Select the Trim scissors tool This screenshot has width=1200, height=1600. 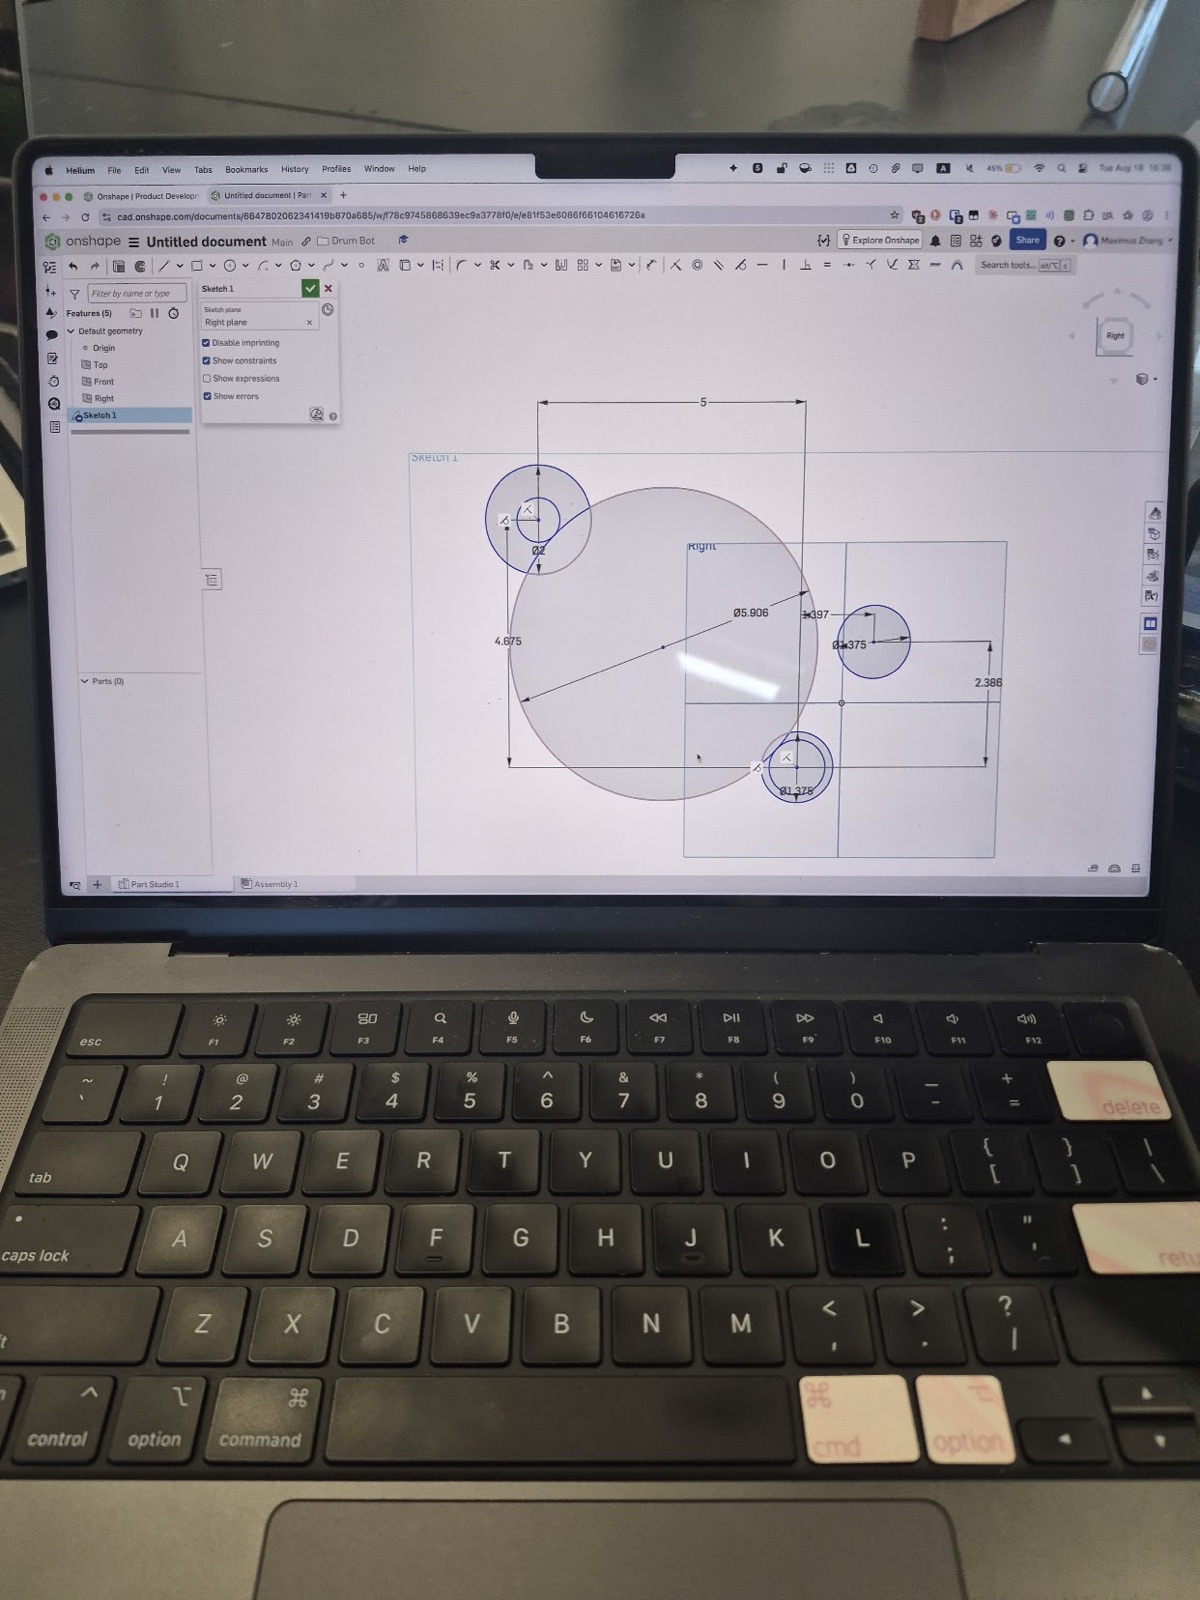tap(494, 266)
